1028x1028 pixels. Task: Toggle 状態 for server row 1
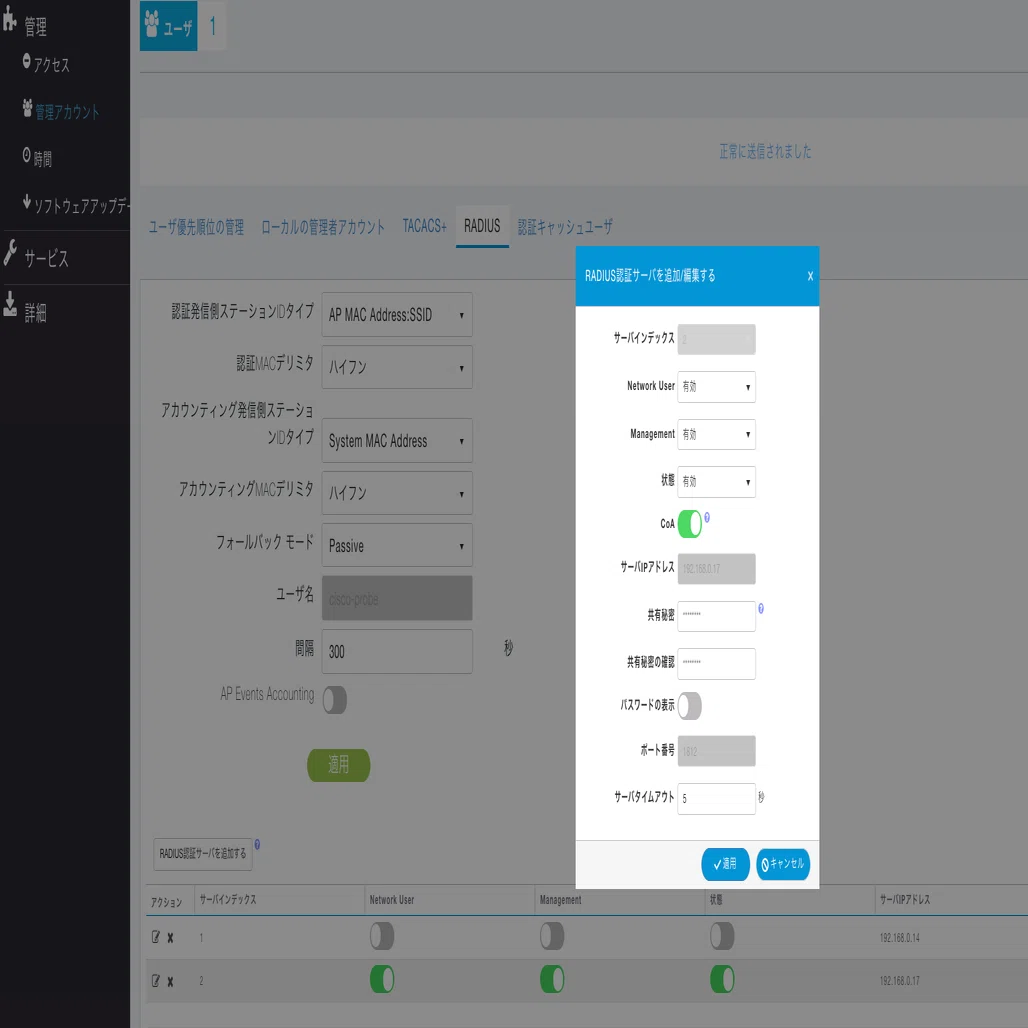point(722,936)
